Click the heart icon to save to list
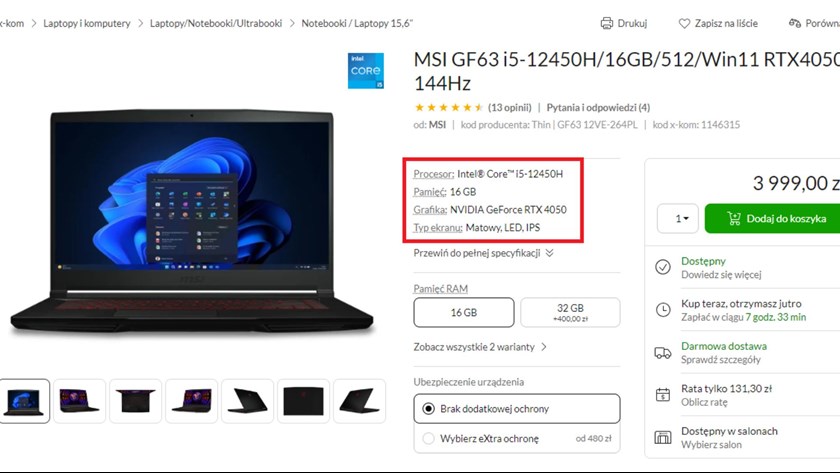Screen dimensions: 840x473 684,23
